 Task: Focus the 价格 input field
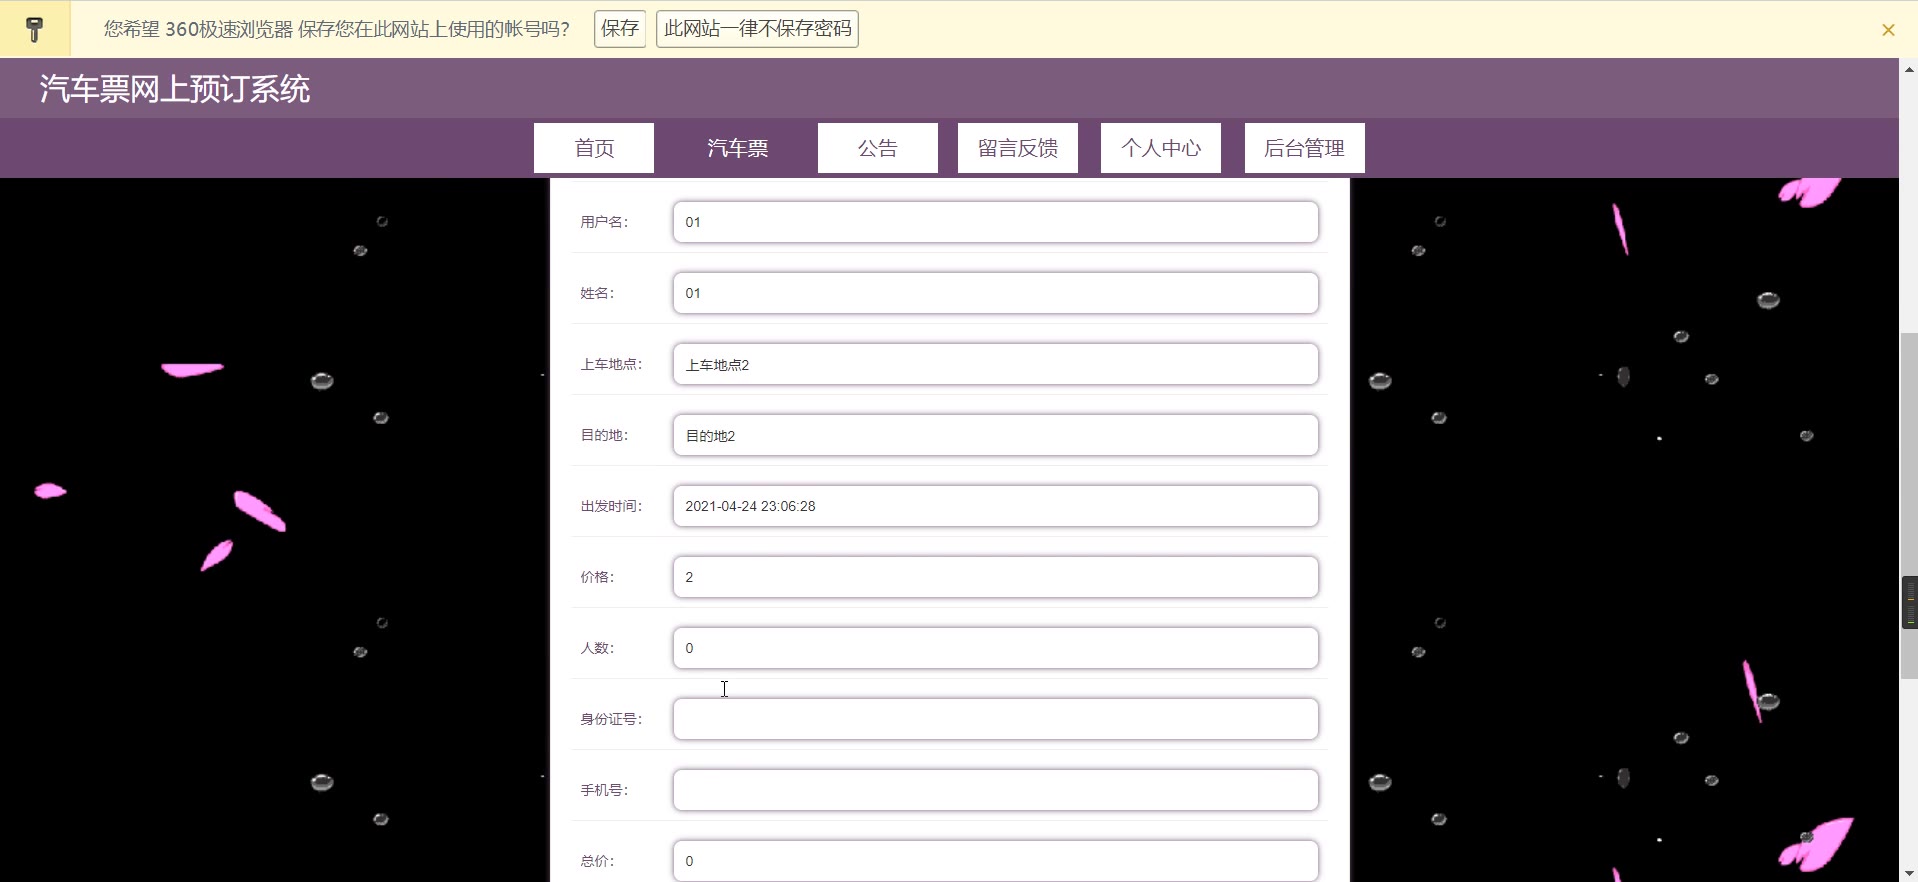(x=996, y=577)
